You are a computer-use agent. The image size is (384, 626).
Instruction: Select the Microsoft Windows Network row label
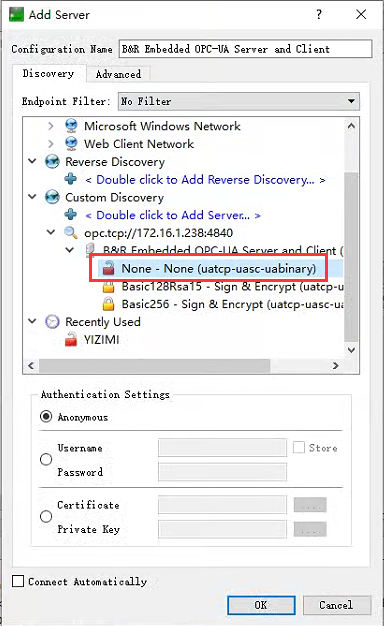162,126
